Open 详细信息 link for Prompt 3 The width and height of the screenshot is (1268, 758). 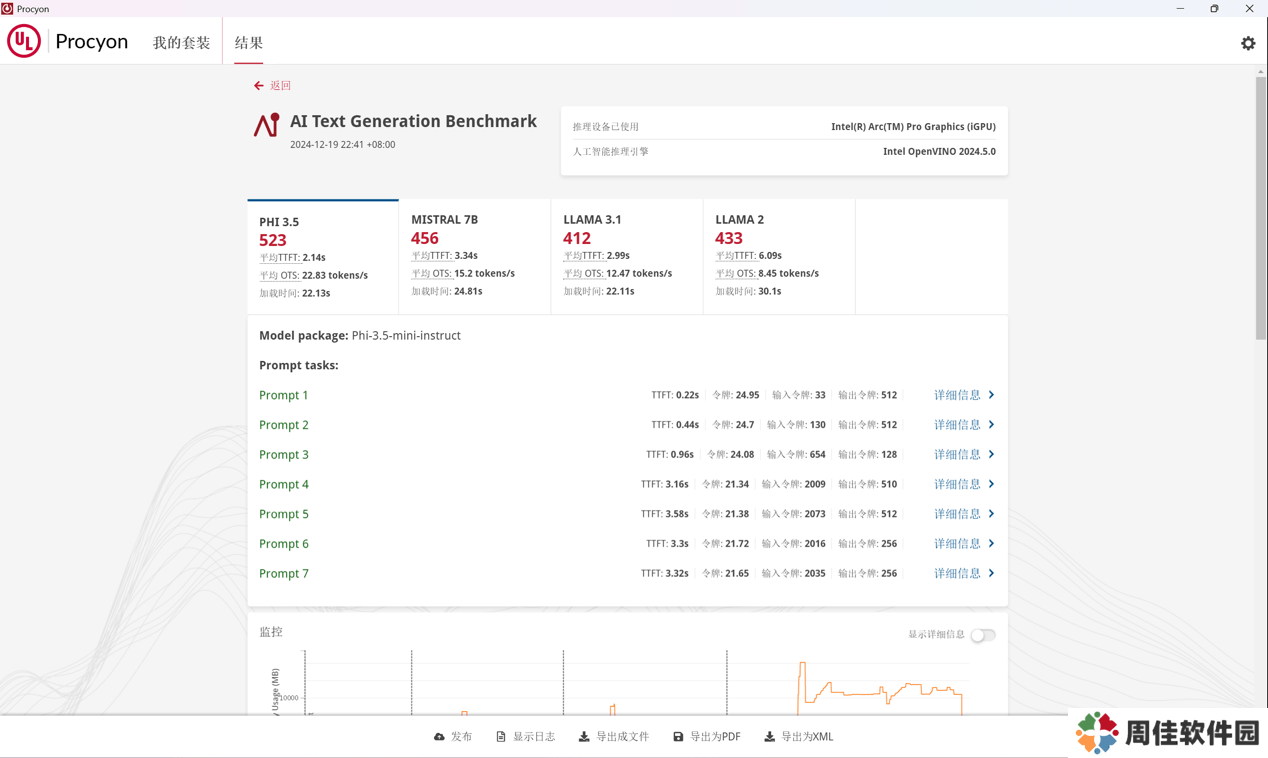957,454
